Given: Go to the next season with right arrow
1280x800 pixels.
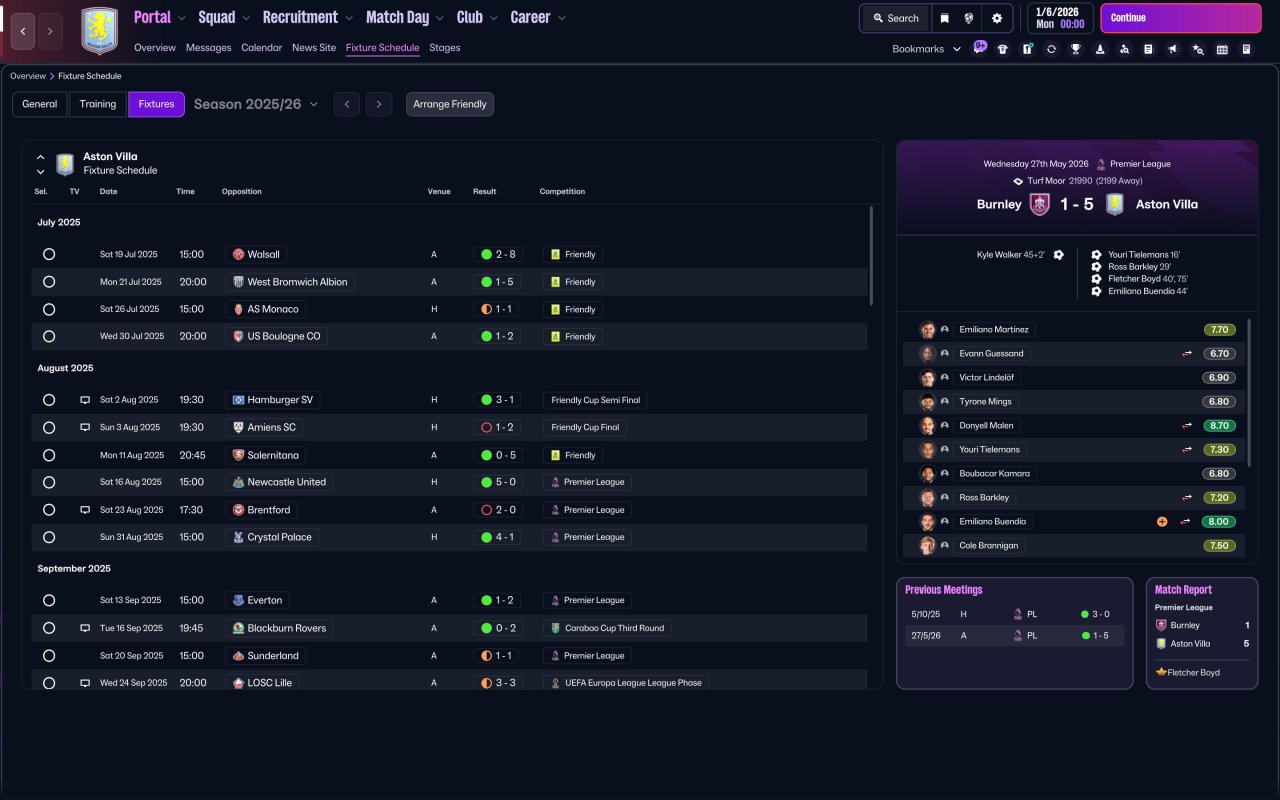Looking at the screenshot, I should click(378, 104).
